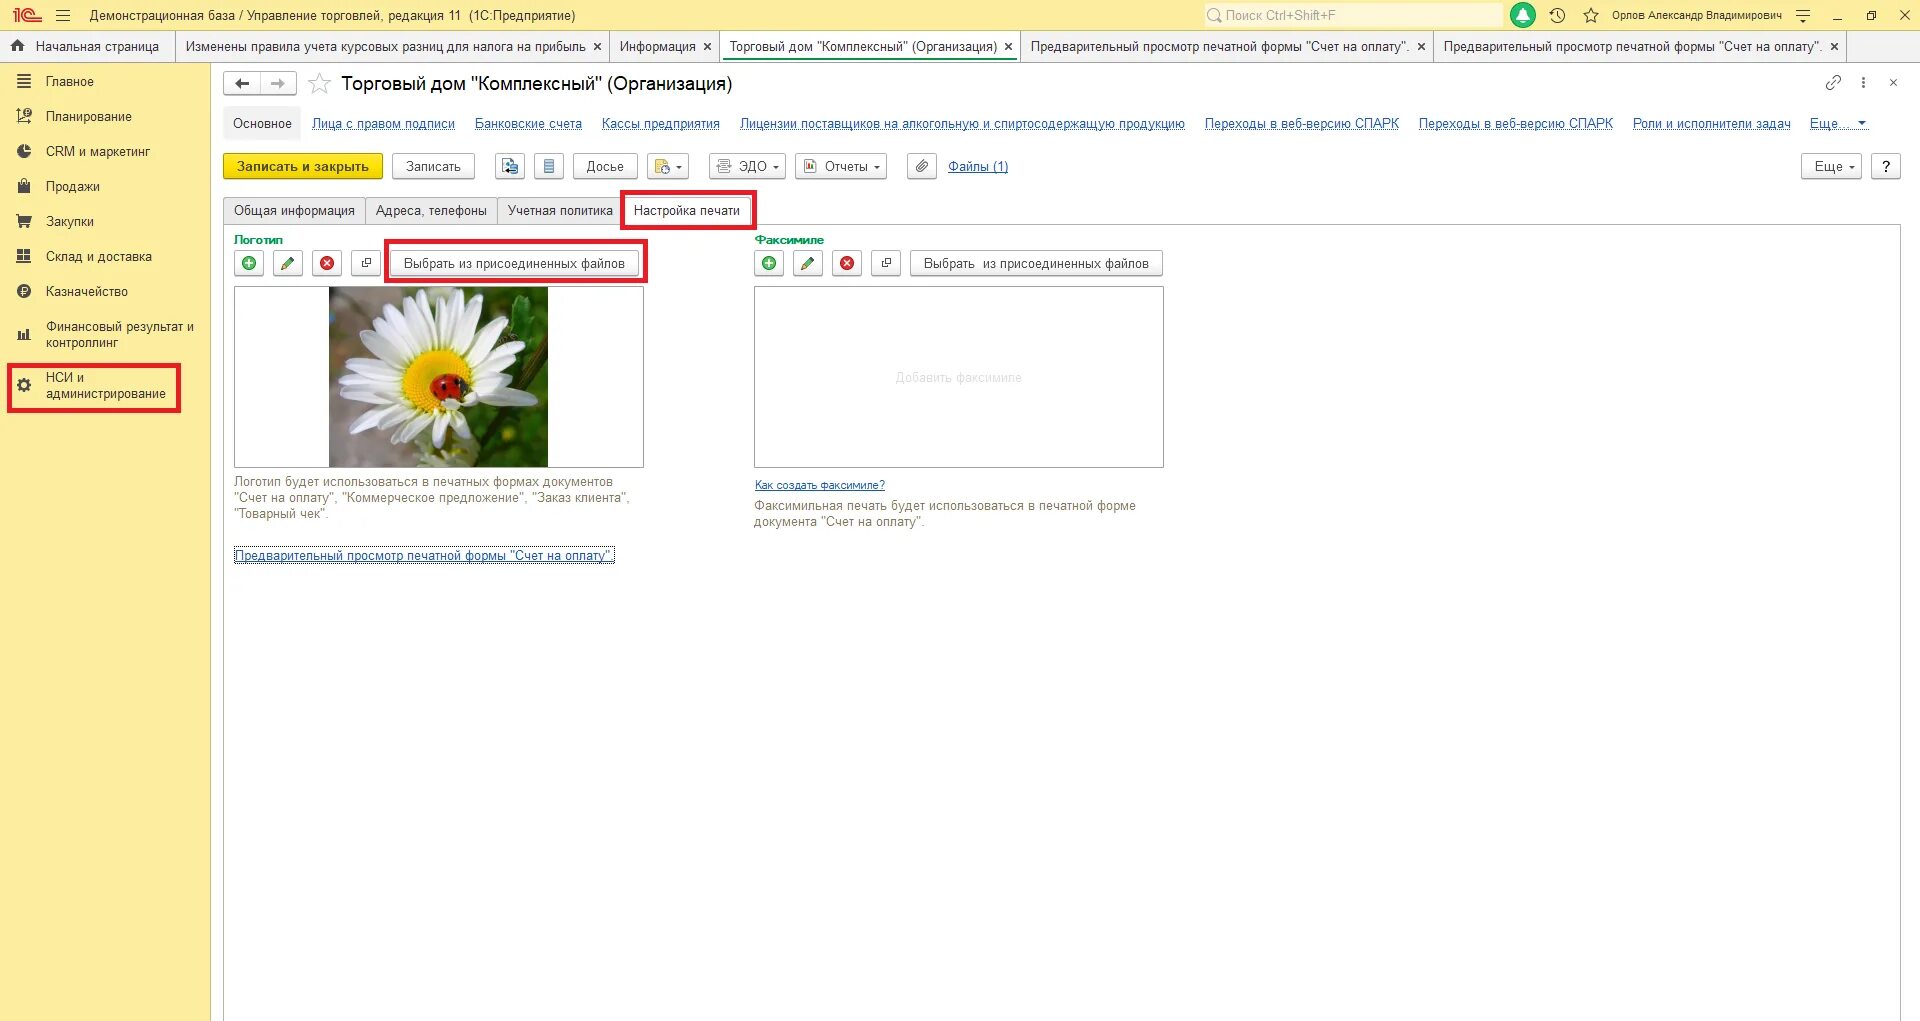Click the fill-by-details toolbar icon
This screenshot has height=1021, width=1920.
pos(510,166)
